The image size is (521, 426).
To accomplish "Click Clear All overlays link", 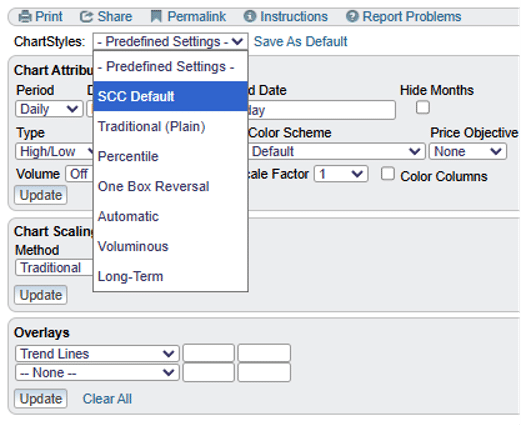I will [x=107, y=399].
